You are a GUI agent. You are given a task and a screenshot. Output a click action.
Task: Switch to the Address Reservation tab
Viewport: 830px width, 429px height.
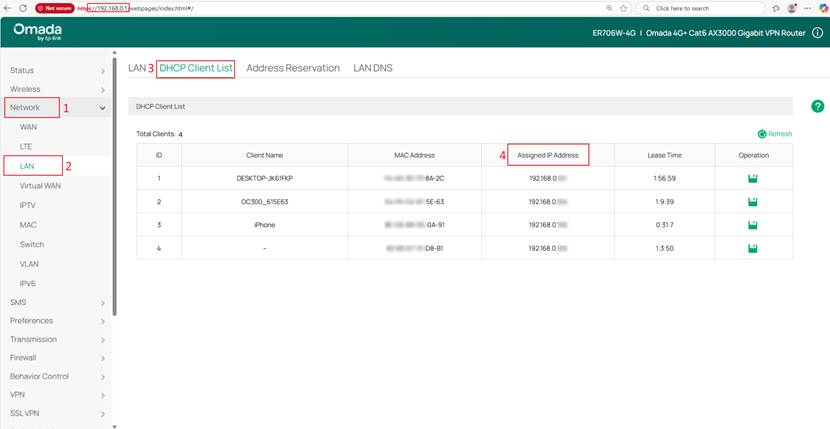(x=291, y=69)
